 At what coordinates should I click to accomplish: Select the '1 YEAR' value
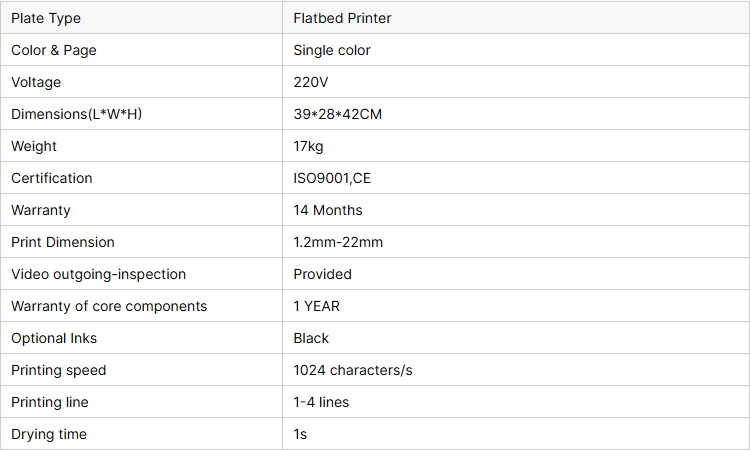(318, 306)
